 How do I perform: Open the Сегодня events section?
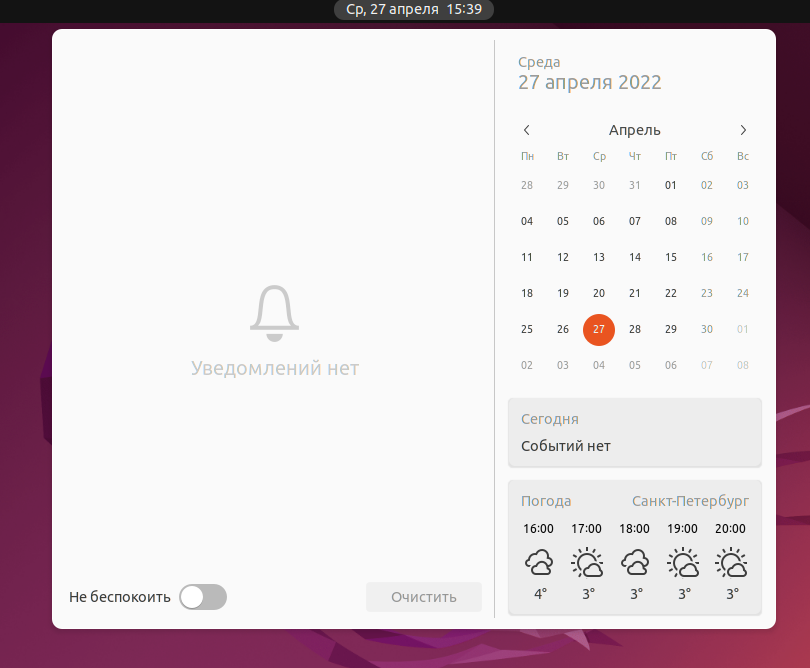coord(635,432)
